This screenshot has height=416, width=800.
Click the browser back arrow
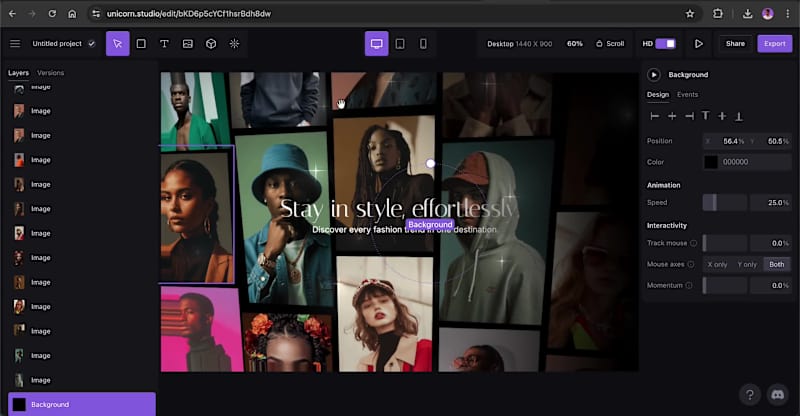pyautogui.click(x=12, y=14)
